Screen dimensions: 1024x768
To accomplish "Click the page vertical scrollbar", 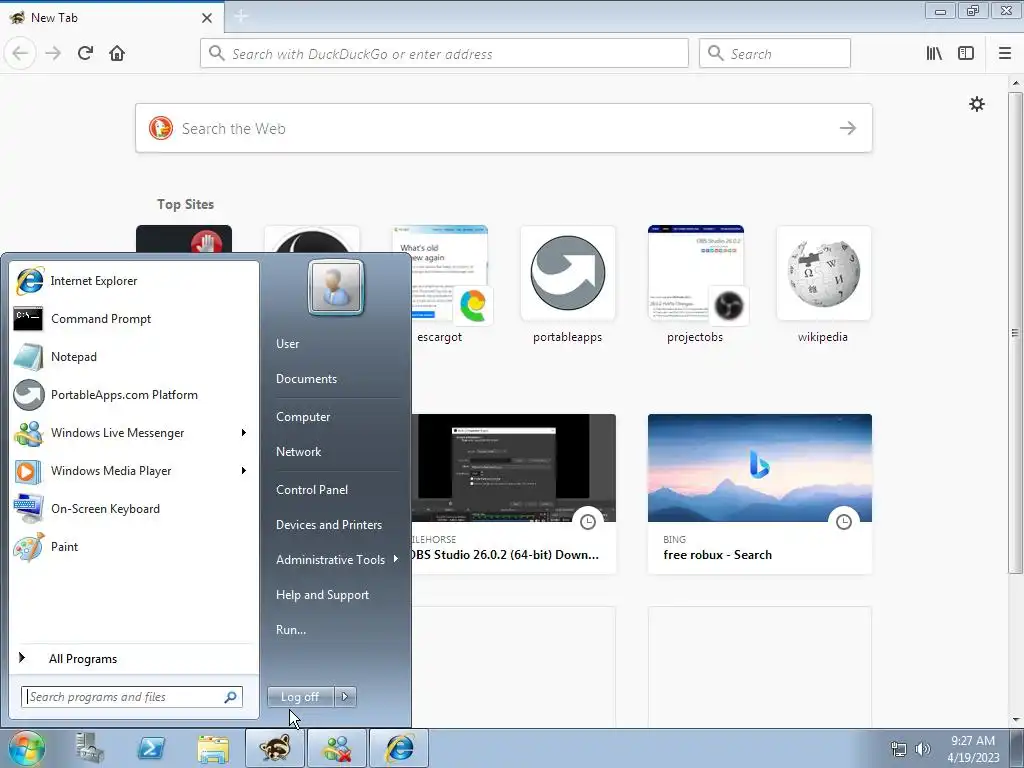I will click(1015, 333).
